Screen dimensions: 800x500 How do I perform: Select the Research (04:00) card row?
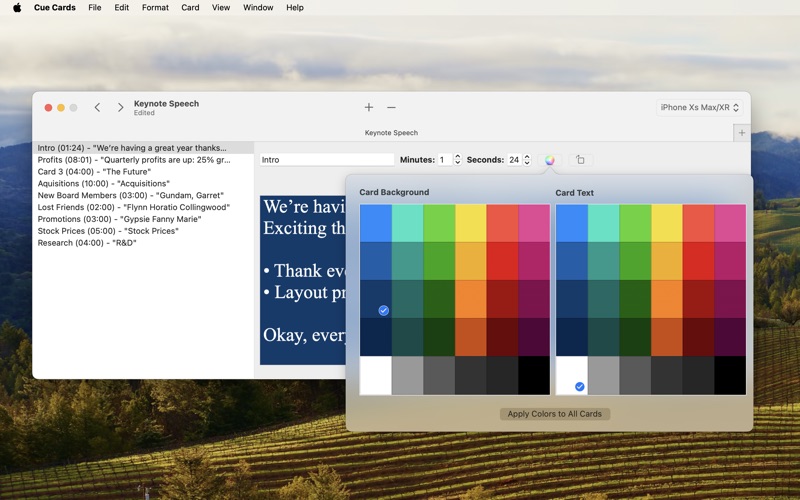(143, 243)
